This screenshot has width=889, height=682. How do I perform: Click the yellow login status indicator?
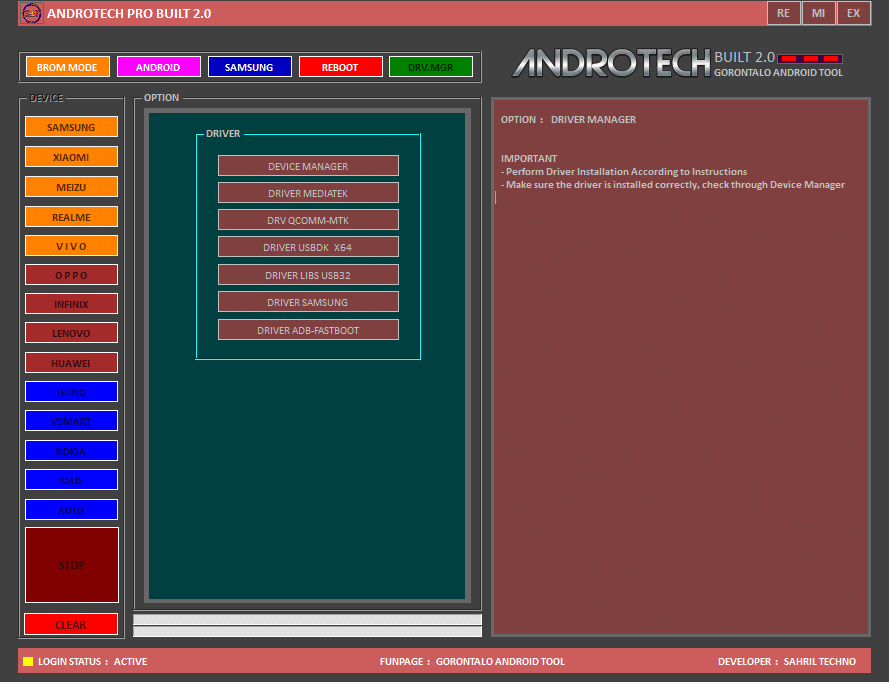click(28, 661)
